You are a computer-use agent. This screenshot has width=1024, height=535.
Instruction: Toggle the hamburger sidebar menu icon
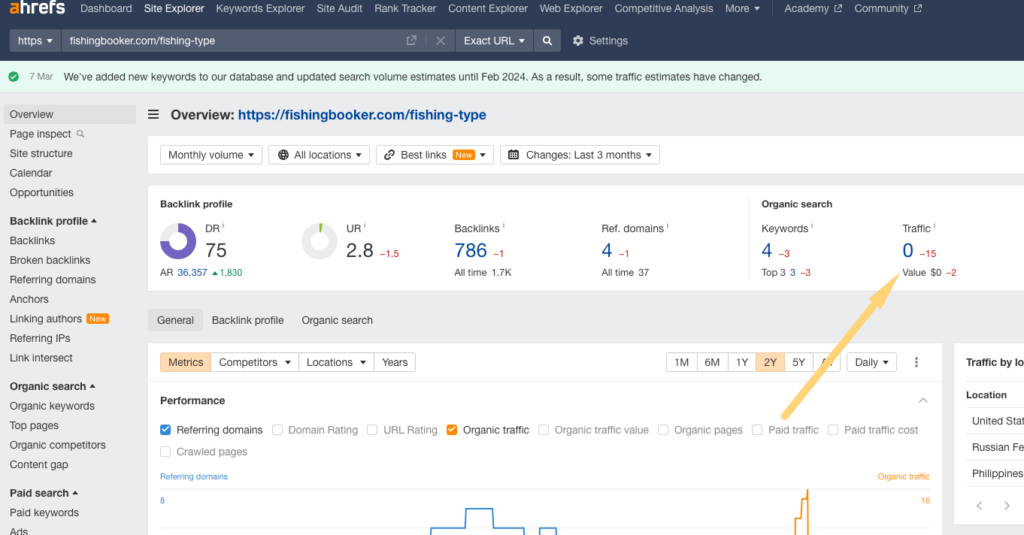coord(153,115)
